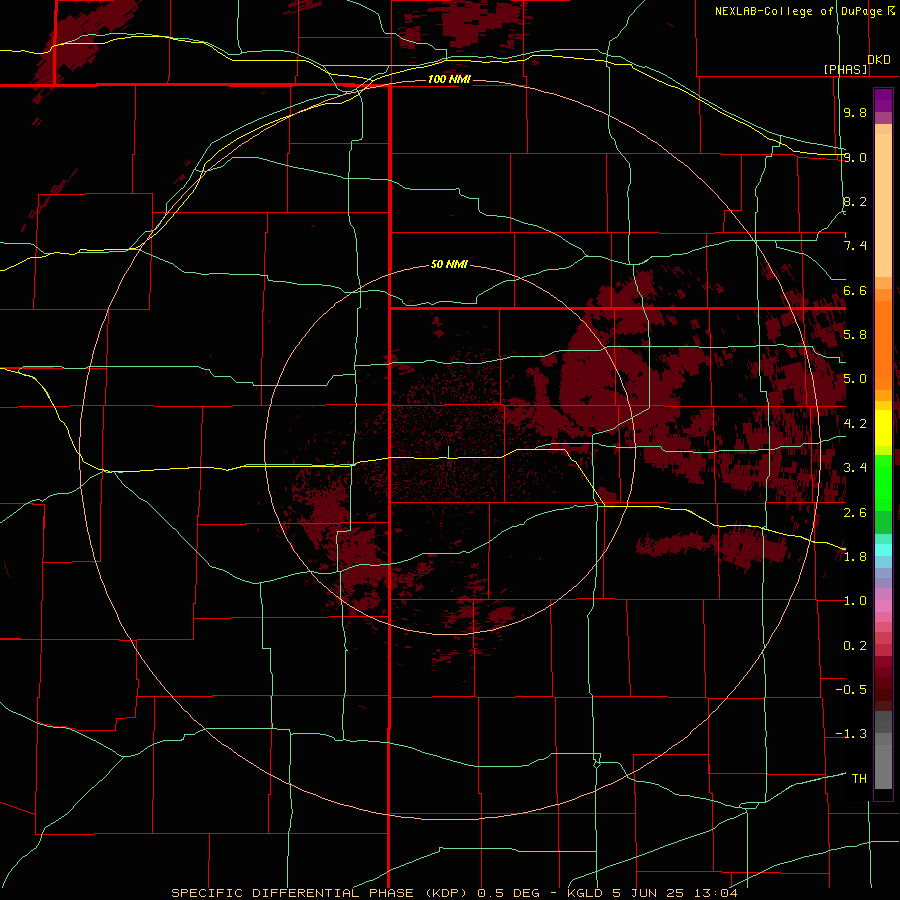Click the 5.8 scale value
This screenshot has height=900, width=900.
tap(855, 335)
